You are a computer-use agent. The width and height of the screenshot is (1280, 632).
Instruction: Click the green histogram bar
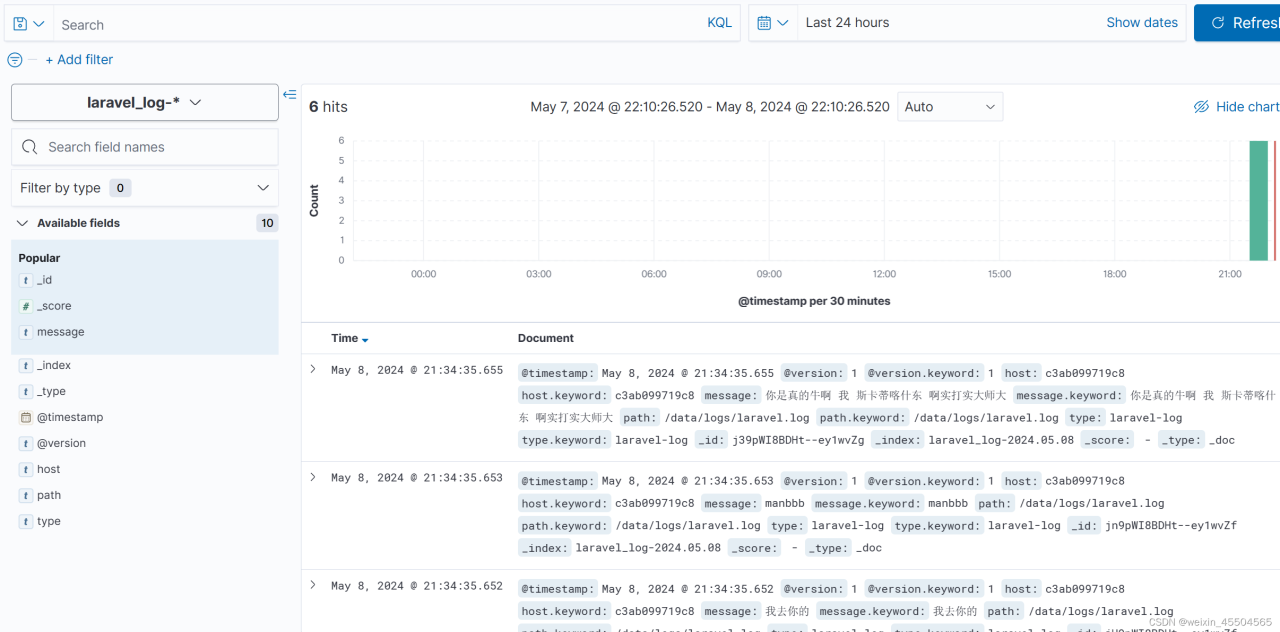click(x=1258, y=200)
